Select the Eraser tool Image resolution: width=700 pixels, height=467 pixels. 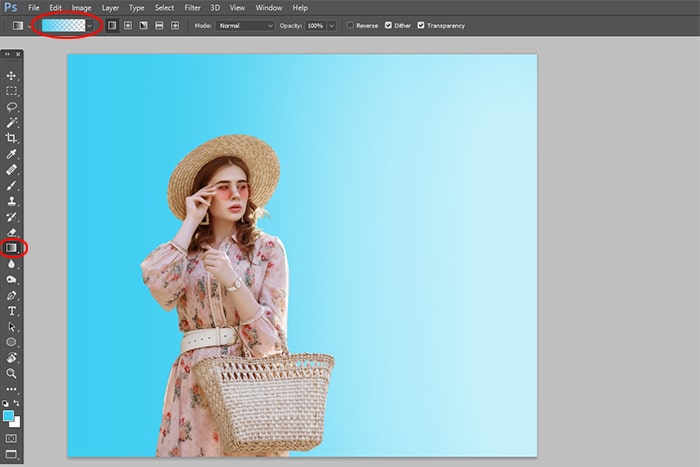click(12, 232)
